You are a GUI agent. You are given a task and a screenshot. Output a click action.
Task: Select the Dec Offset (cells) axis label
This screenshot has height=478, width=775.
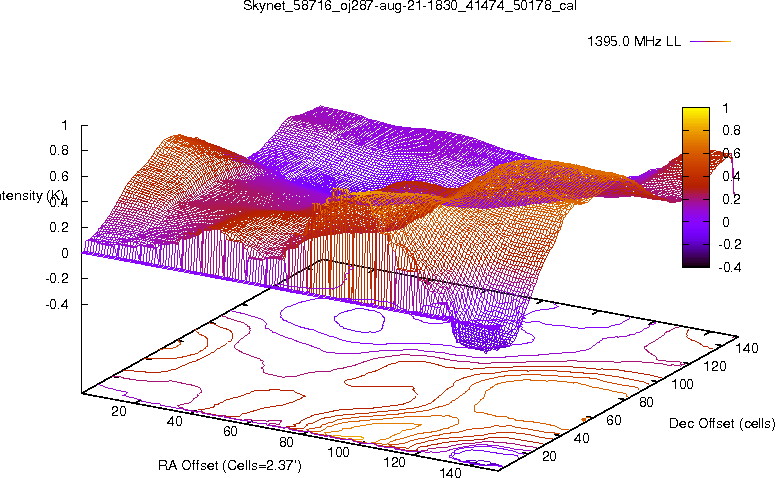(722, 423)
